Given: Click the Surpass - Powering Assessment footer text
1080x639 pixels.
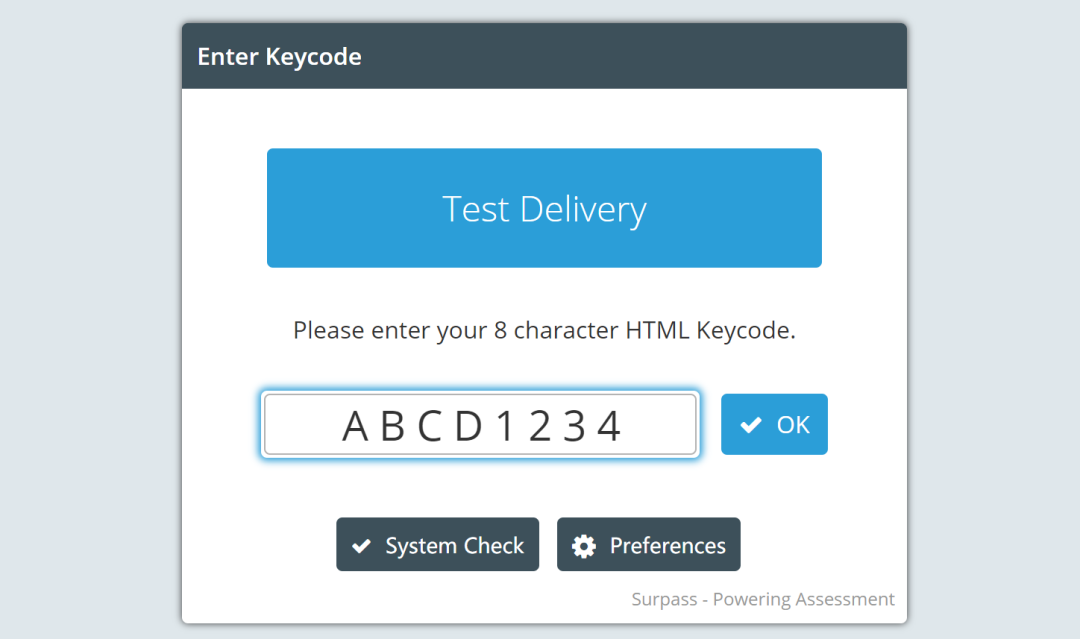Looking at the screenshot, I should (763, 600).
